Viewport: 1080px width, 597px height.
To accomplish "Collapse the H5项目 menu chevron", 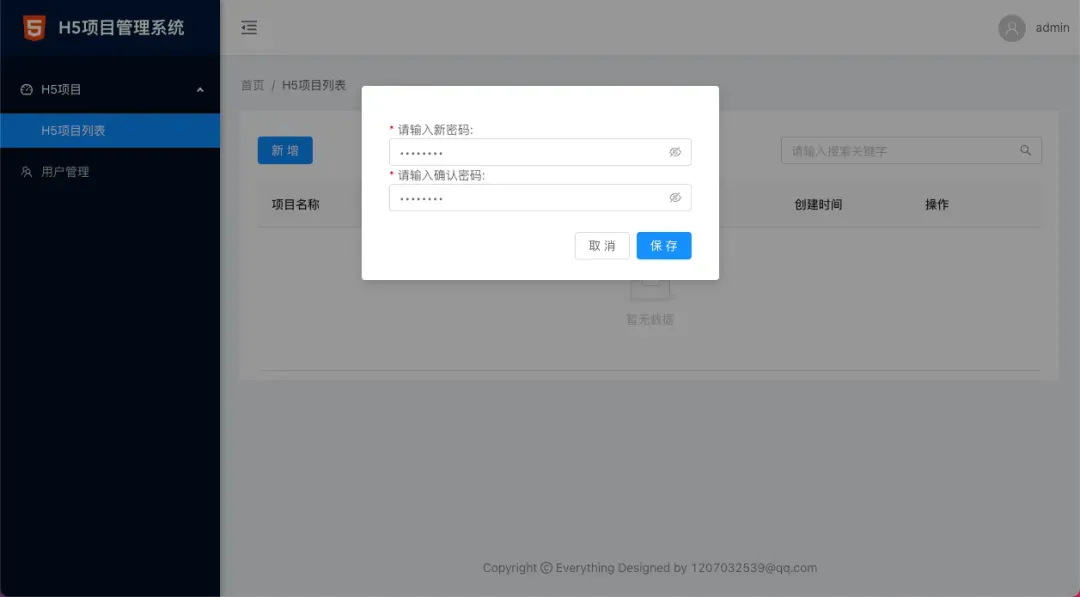I will (200, 90).
